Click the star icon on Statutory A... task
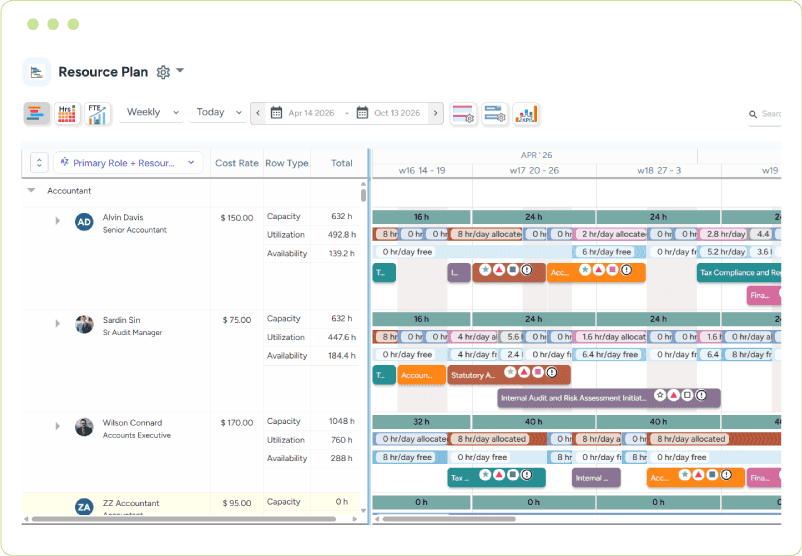802x556 pixels. (510, 372)
